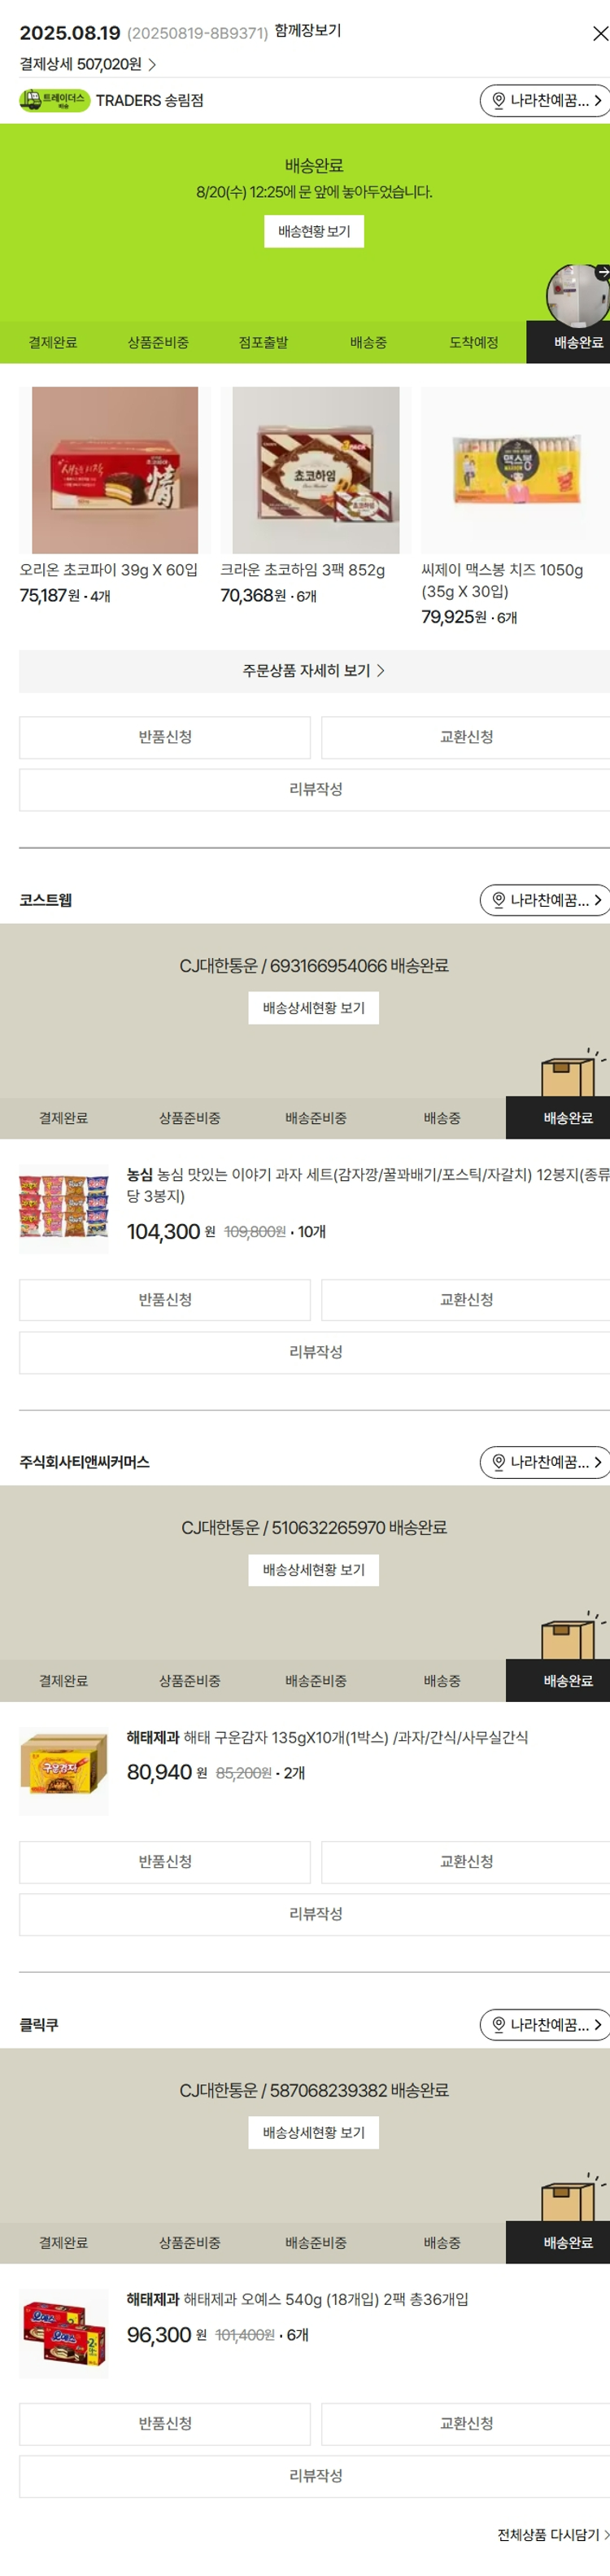610x2576 pixels.
Task: Select the 점포출발 progress step
Action: [x=263, y=342]
